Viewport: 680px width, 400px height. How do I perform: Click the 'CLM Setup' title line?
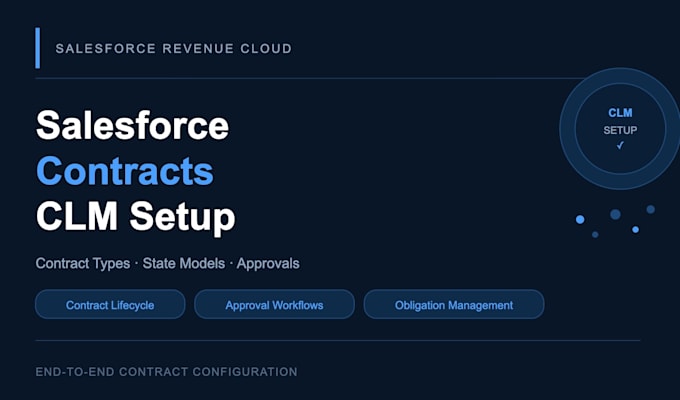[x=135, y=217]
